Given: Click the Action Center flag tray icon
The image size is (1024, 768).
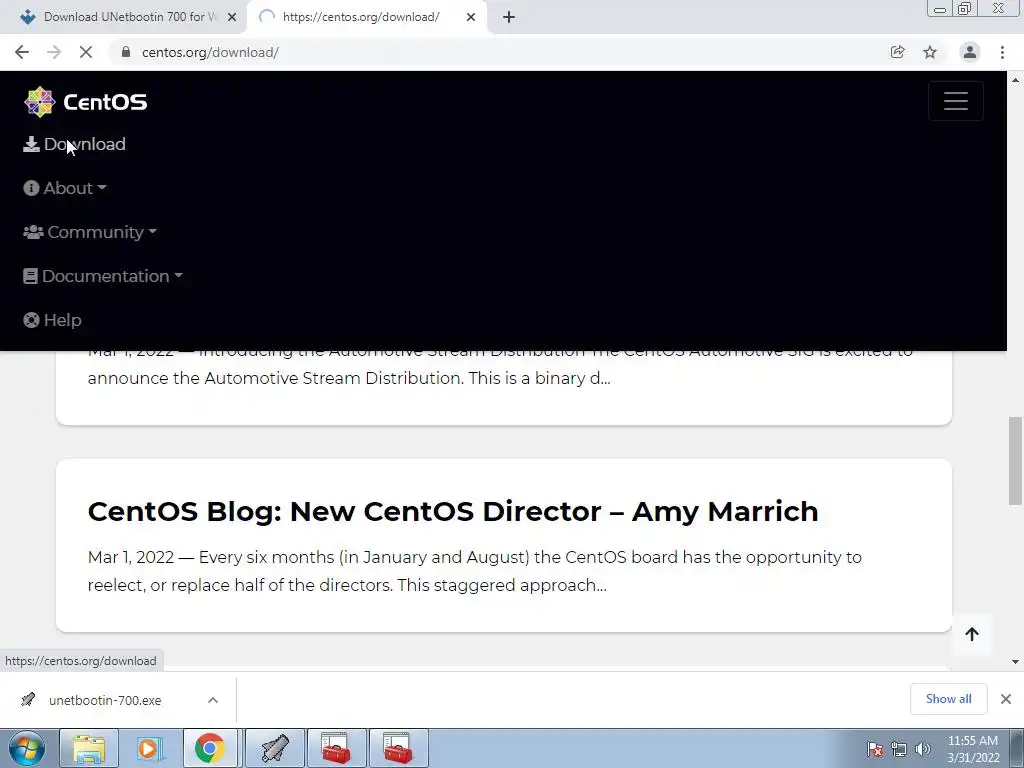Looking at the screenshot, I should pos(875,749).
